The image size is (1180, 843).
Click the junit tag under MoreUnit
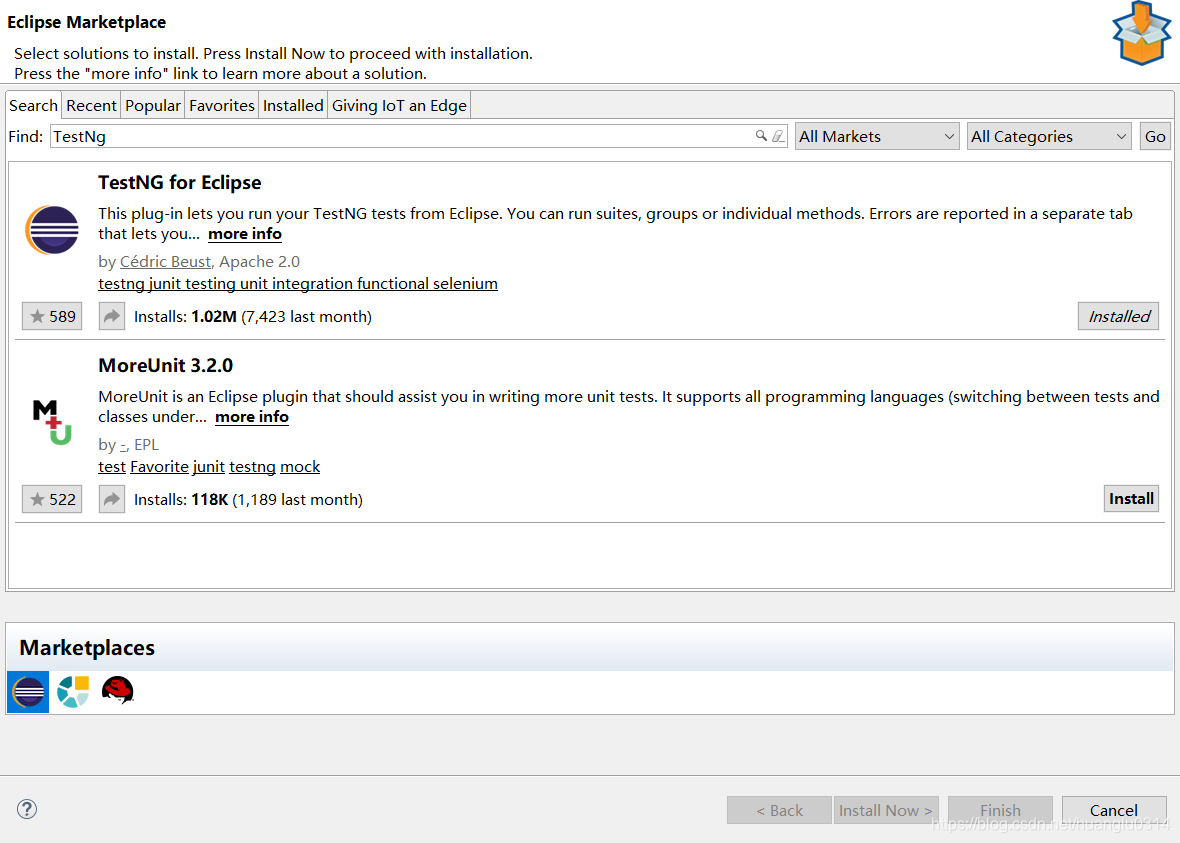pyautogui.click(x=208, y=467)
